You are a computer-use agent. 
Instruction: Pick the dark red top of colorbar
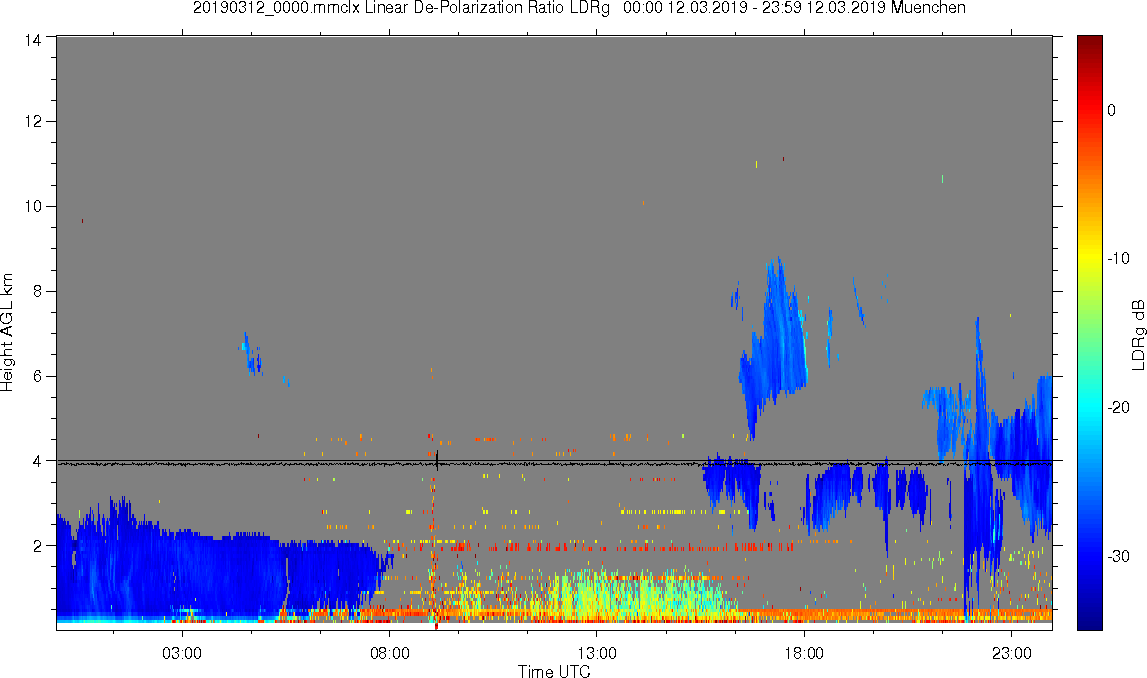tap(1089, 44)
